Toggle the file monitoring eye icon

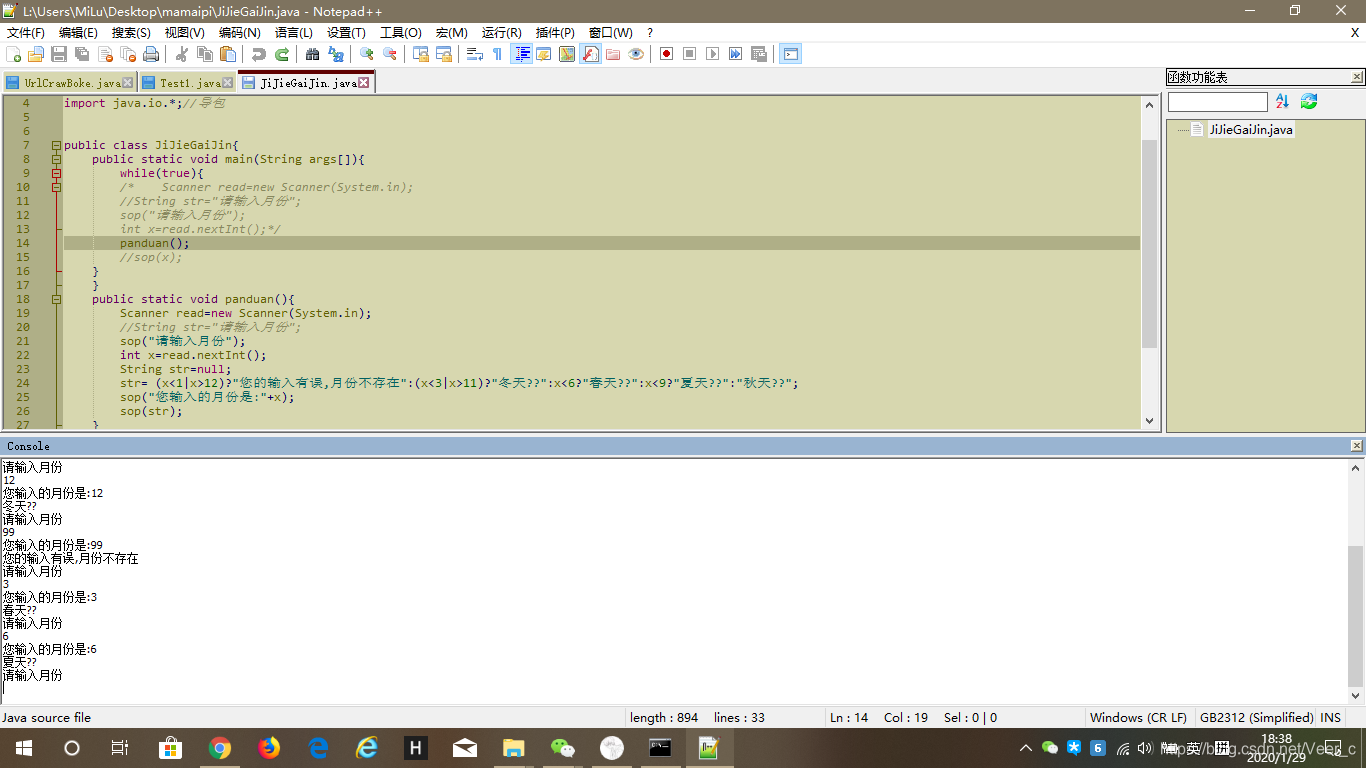(636, 54)
